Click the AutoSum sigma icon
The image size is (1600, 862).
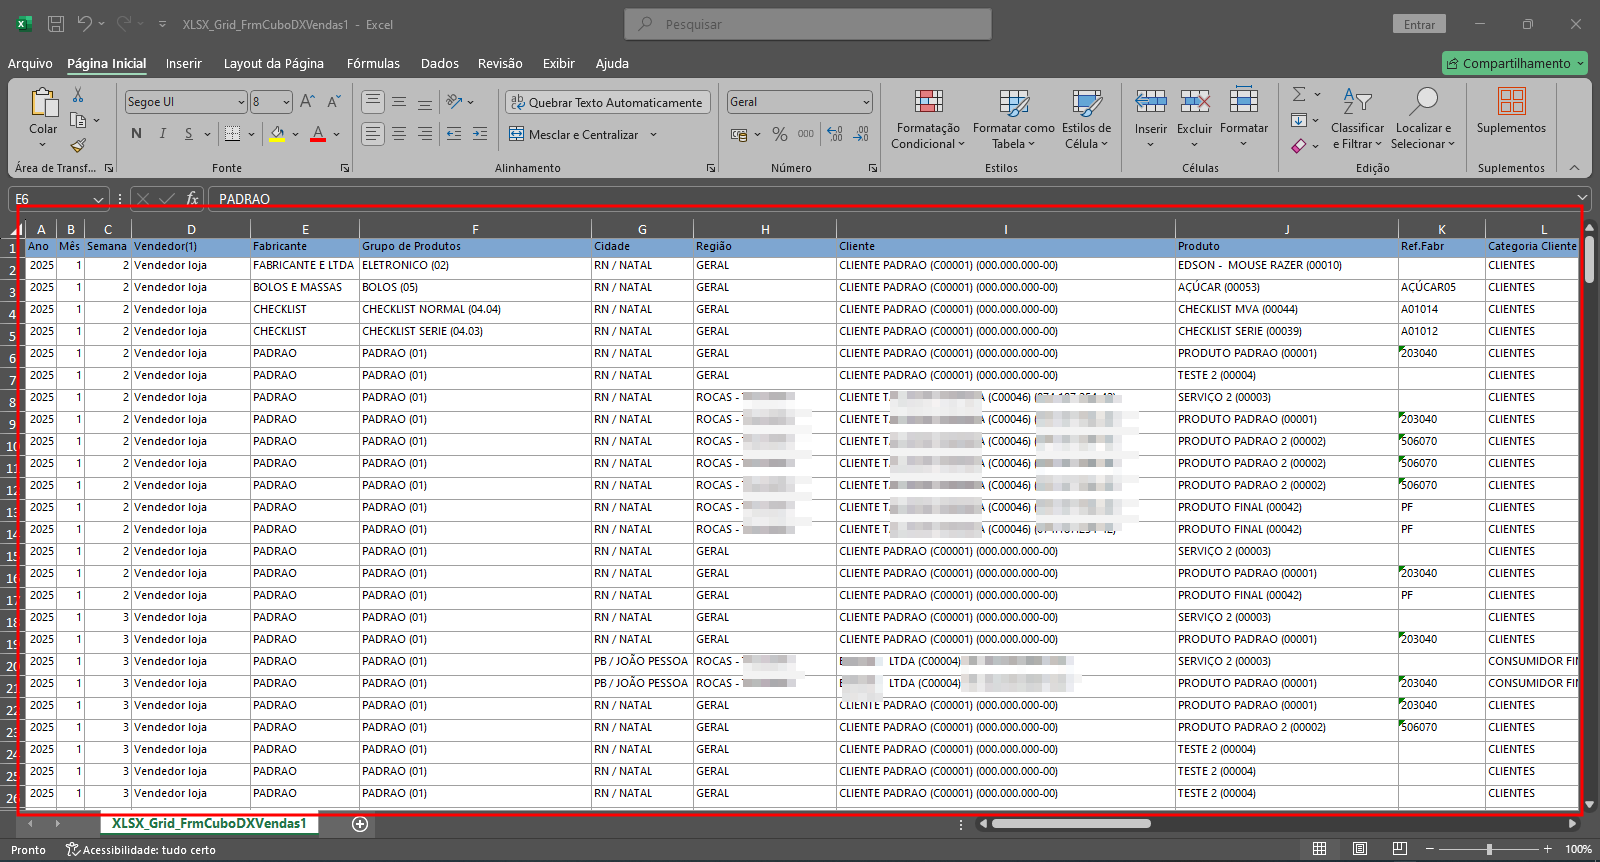1299,94
